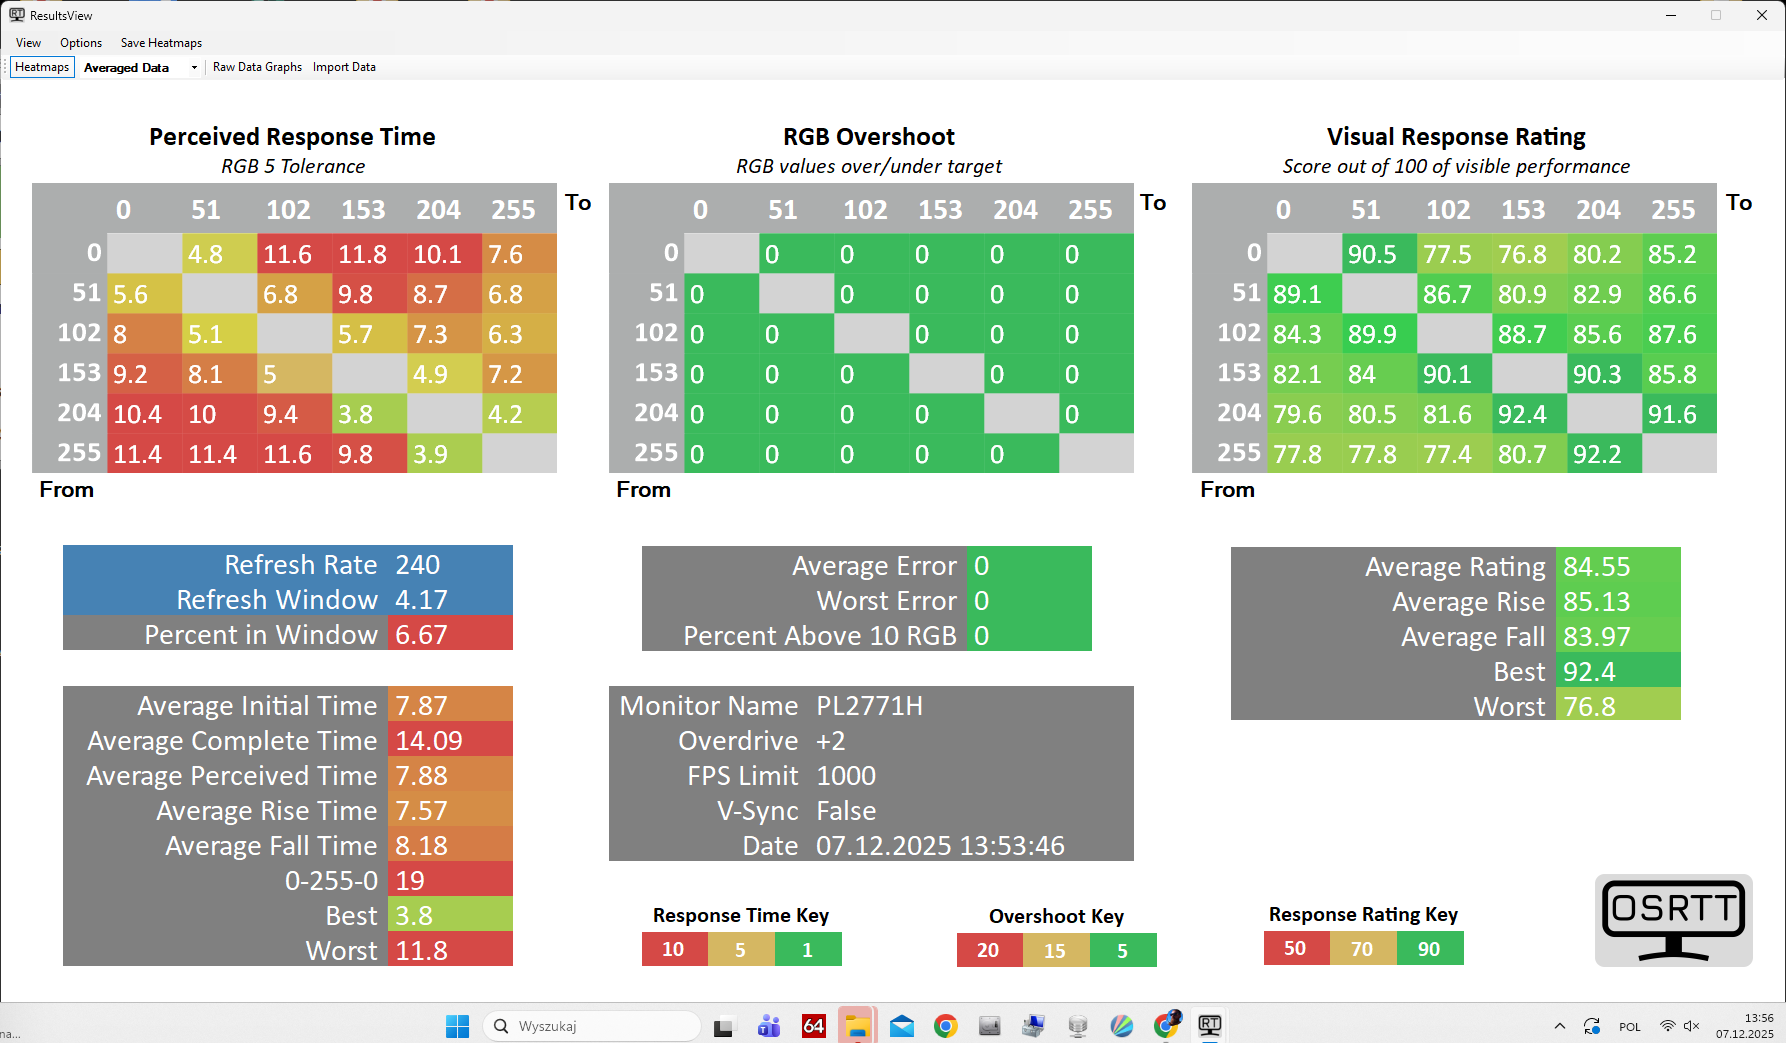Open the Options menu
1786x1043 pixels.
tap(81, 43)
